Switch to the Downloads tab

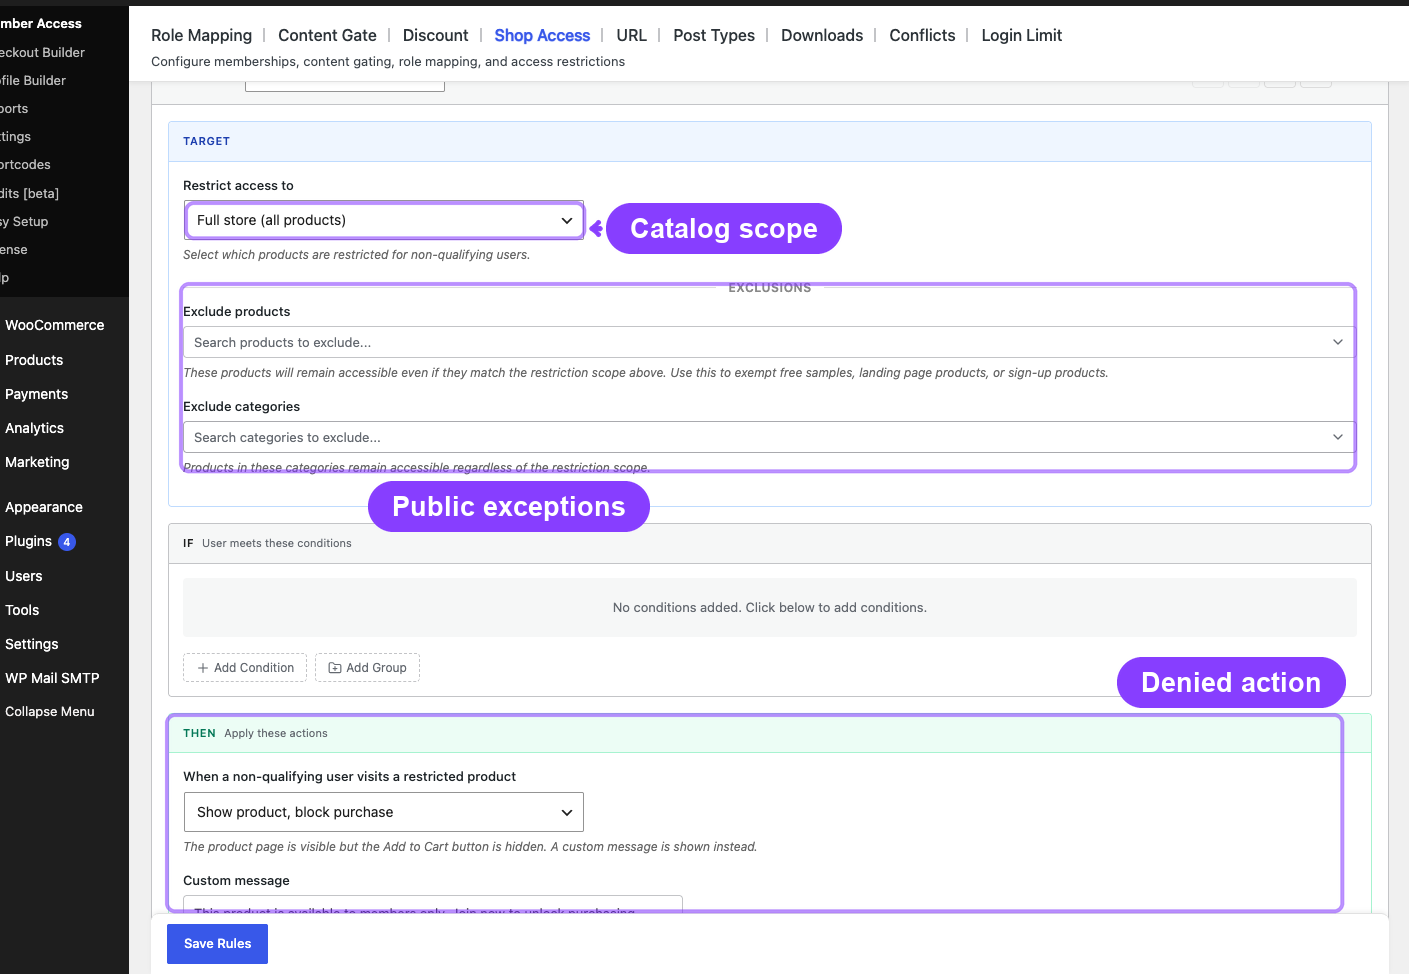[822, 35]
